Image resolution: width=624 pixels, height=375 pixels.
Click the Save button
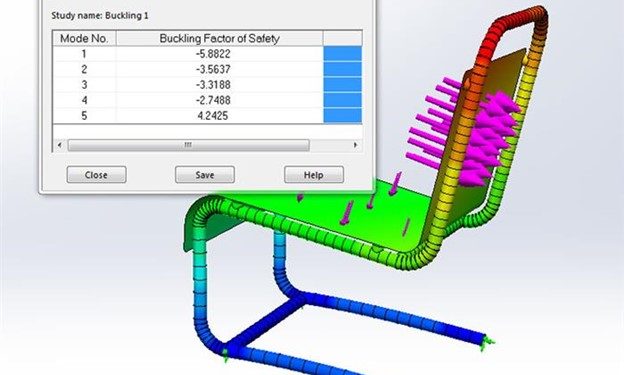205,175
